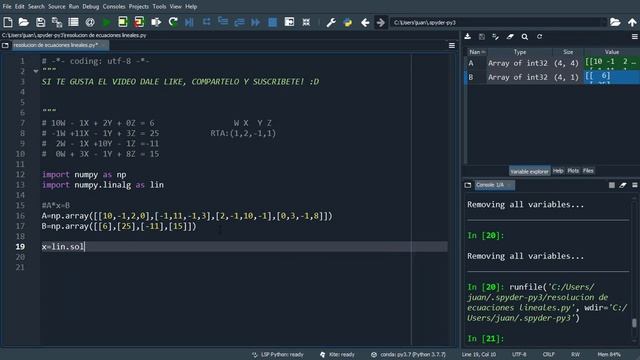Open the Projects menu
Screen dimensions: 640x360
coord(139,7)
